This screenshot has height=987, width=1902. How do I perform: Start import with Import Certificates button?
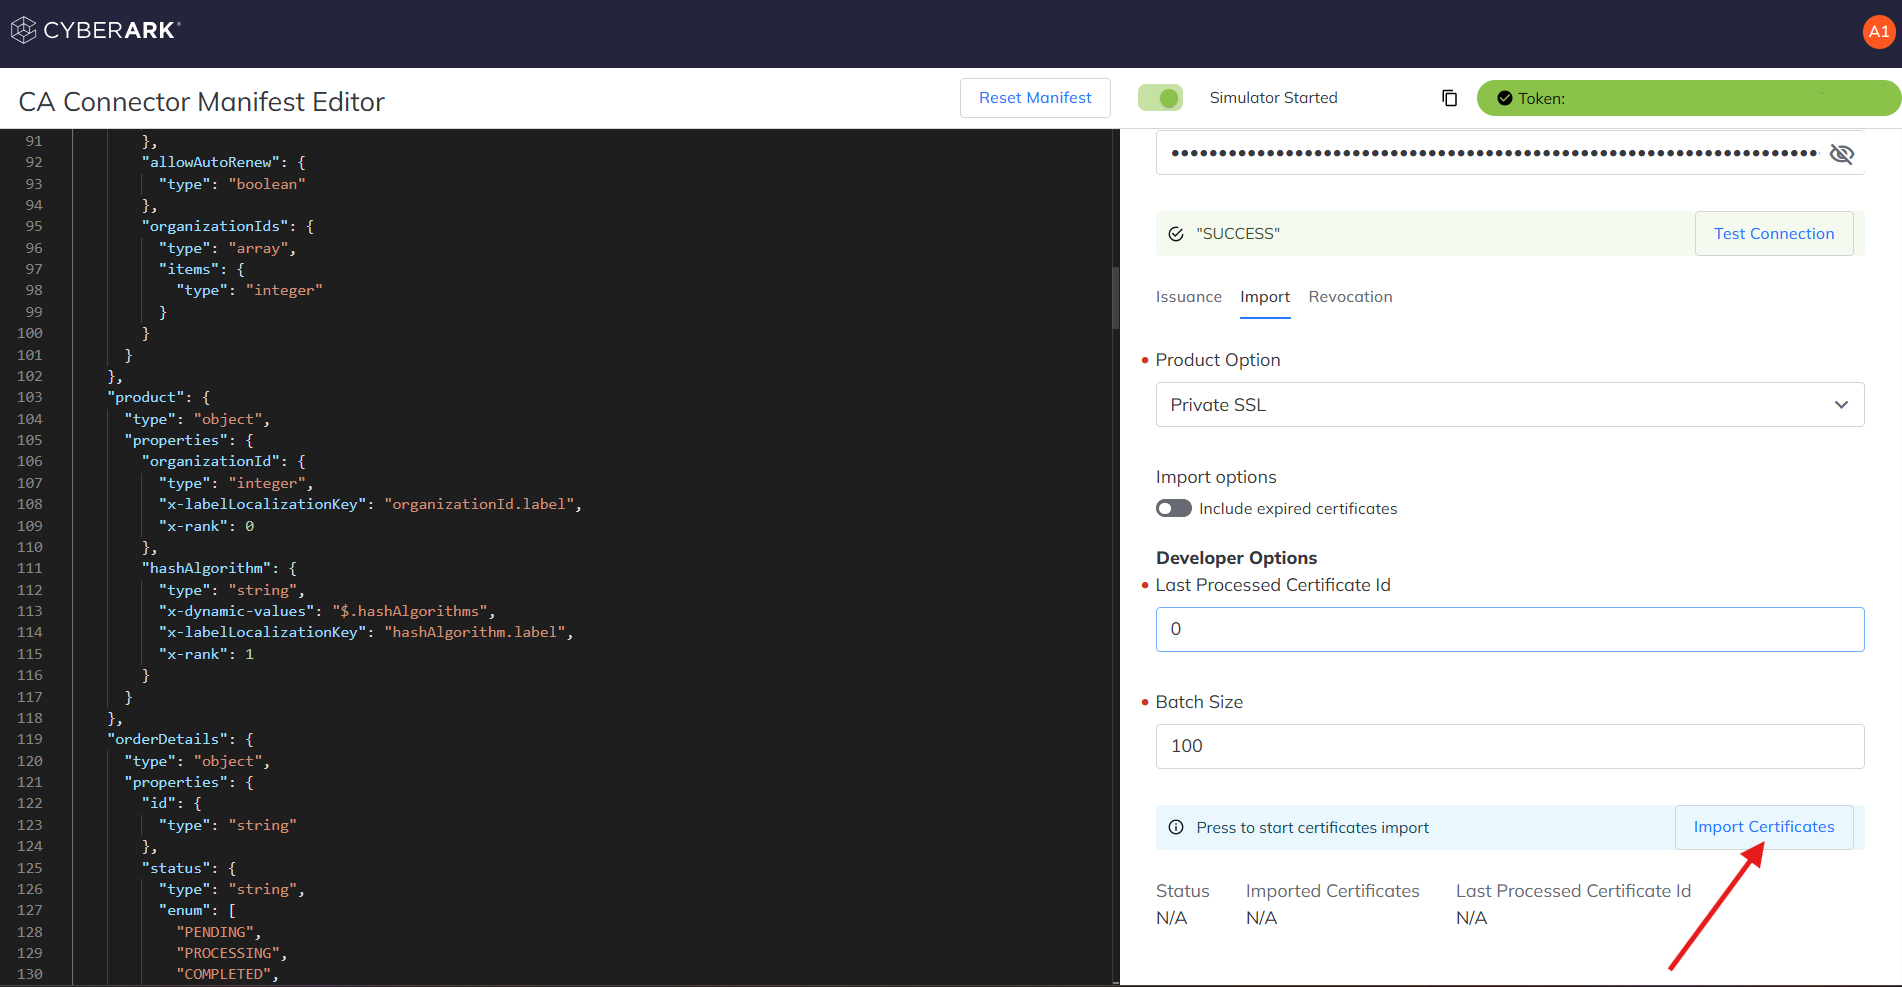pyautogui.click(x=1764, y=828)
